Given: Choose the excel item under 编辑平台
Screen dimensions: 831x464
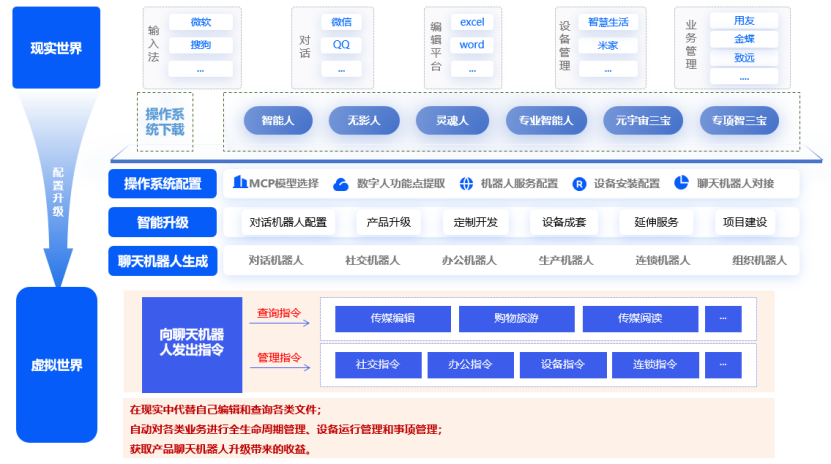Looking at the screenshot, I should [472, 22].
